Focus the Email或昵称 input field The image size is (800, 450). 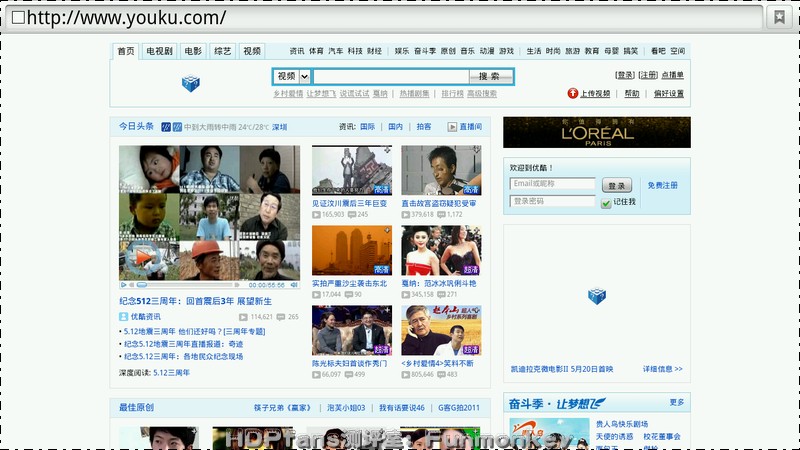click(x=553, y=183)
